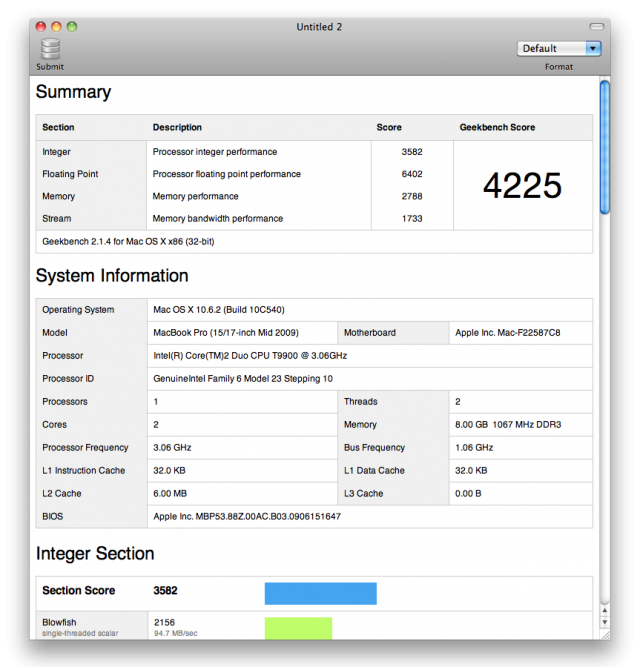The width and height of the screenshot is (640, 668).
Task: Click the vertical scrollbar thumb
Action: click(x=604, y=147)
